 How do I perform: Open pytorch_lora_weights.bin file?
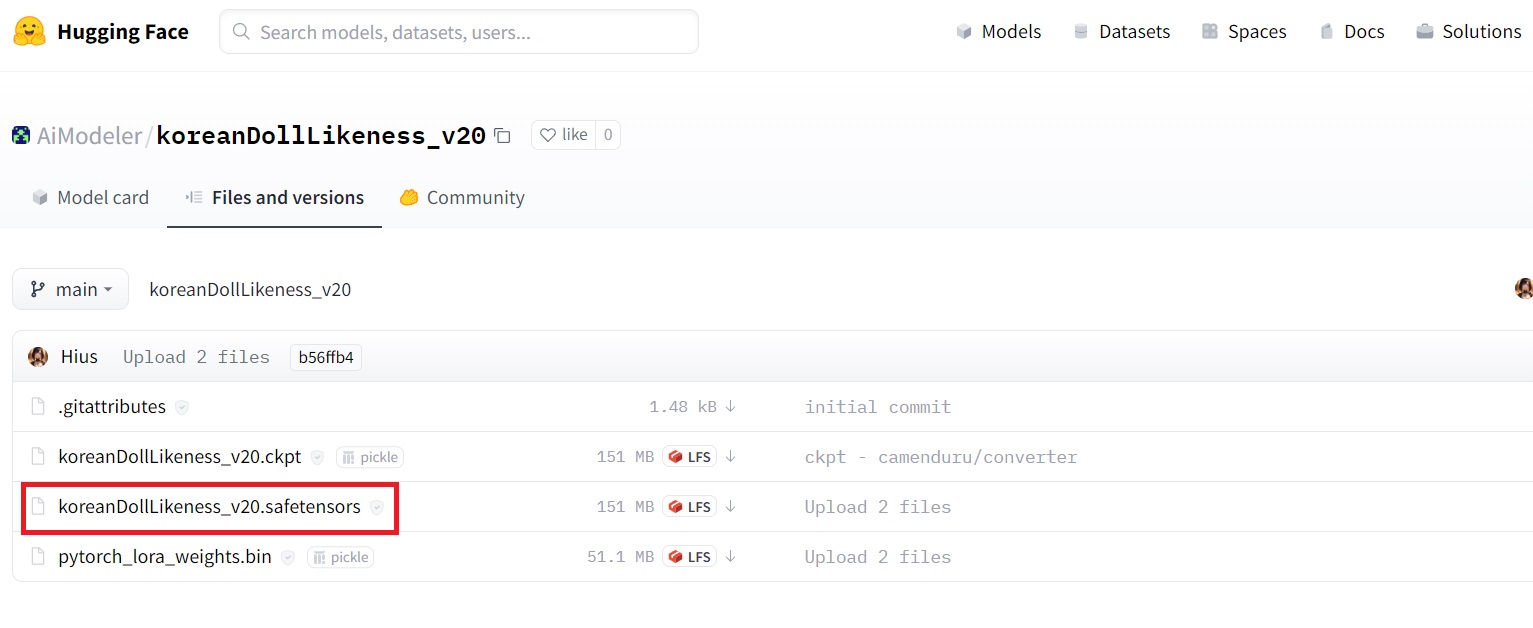(x=165, y=557)
